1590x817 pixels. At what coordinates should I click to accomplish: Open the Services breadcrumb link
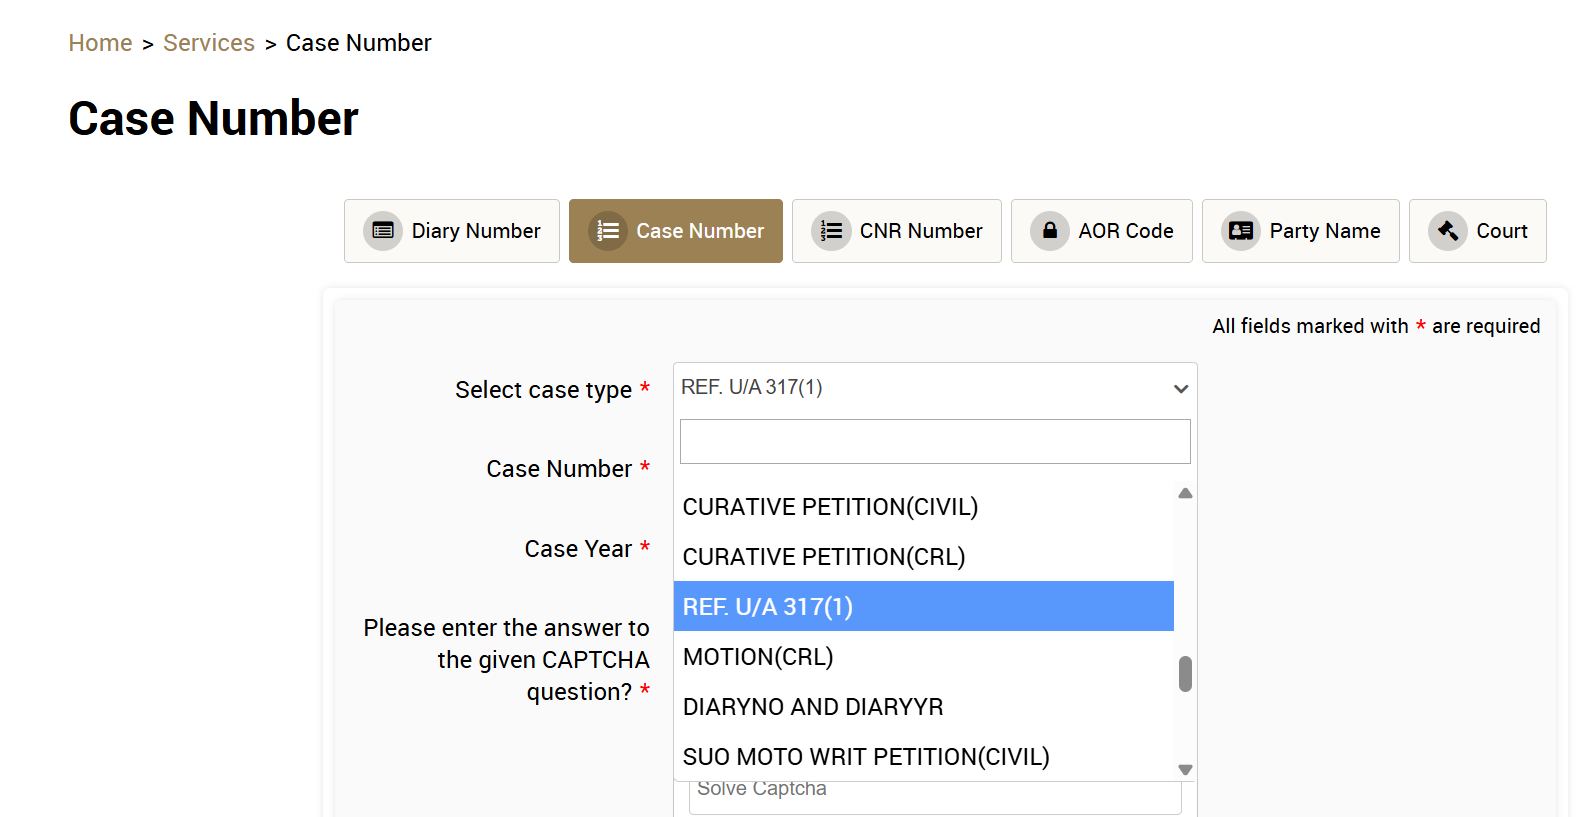(209, 43)
